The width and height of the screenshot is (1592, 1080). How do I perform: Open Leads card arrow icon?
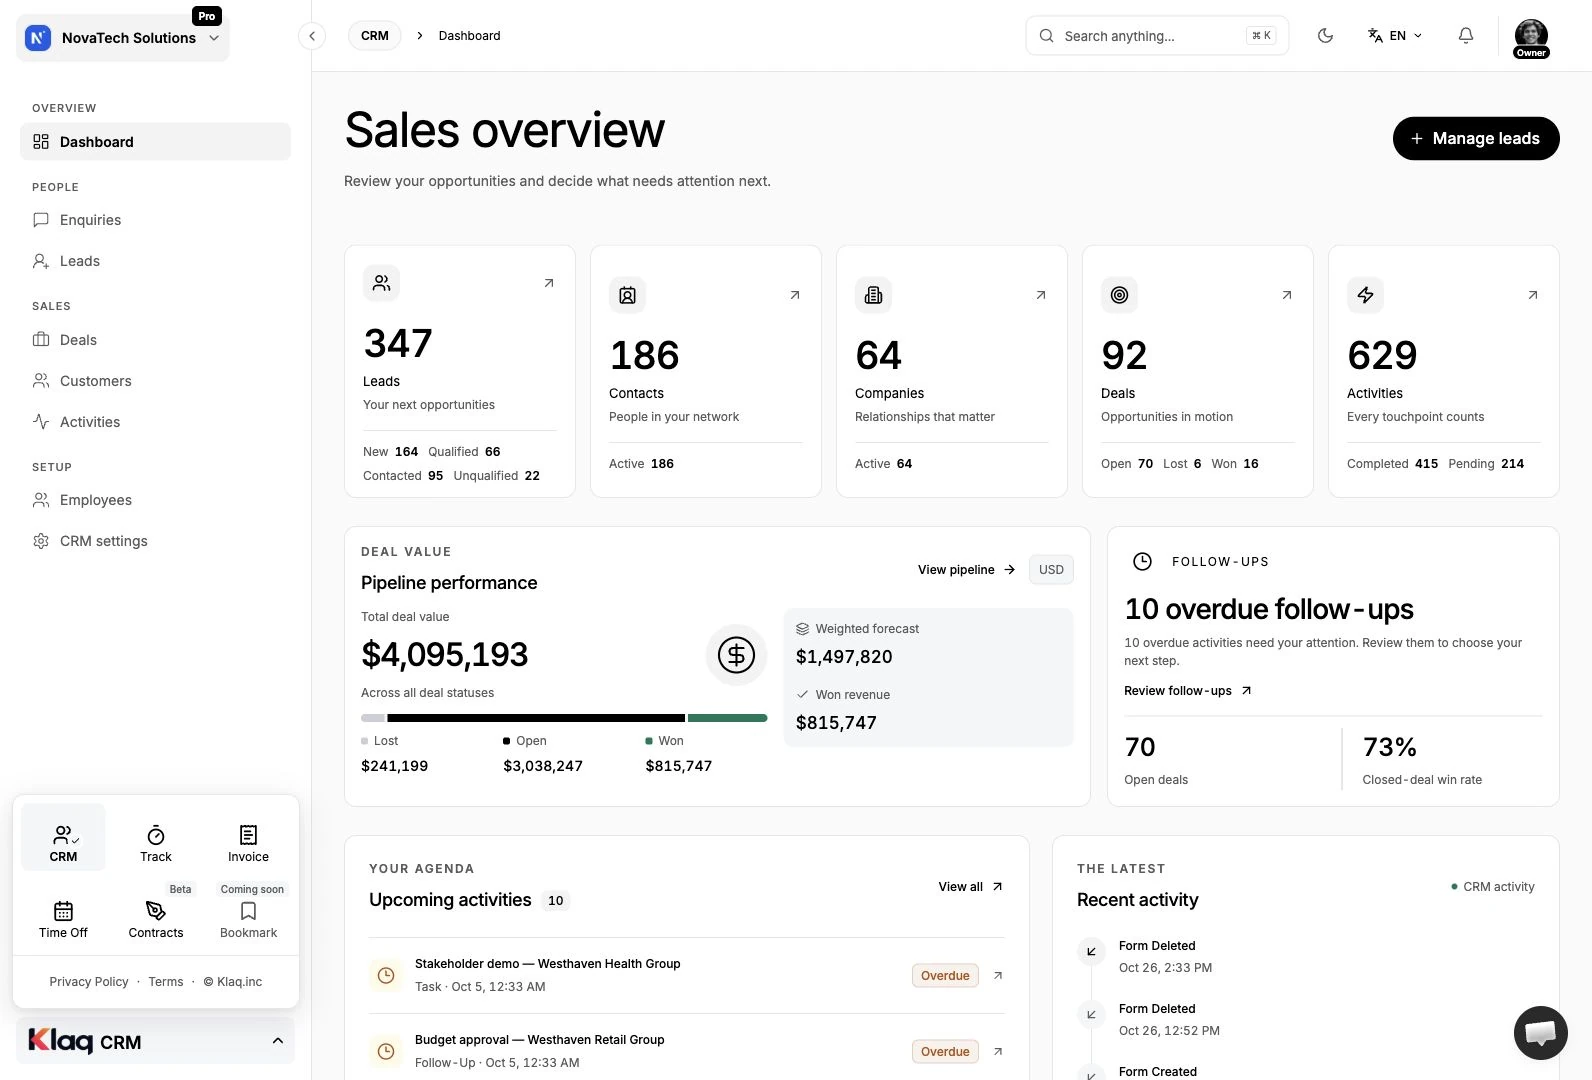549,283
